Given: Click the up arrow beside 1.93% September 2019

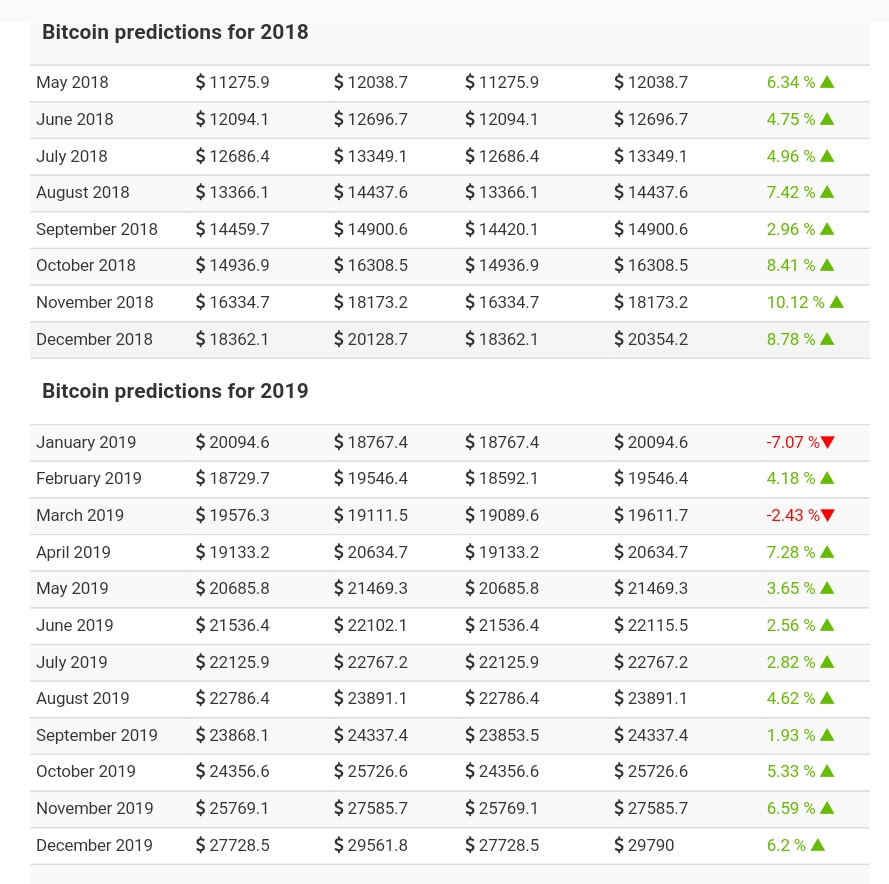Looking at the screenshot, I should (x=827, y=735).
